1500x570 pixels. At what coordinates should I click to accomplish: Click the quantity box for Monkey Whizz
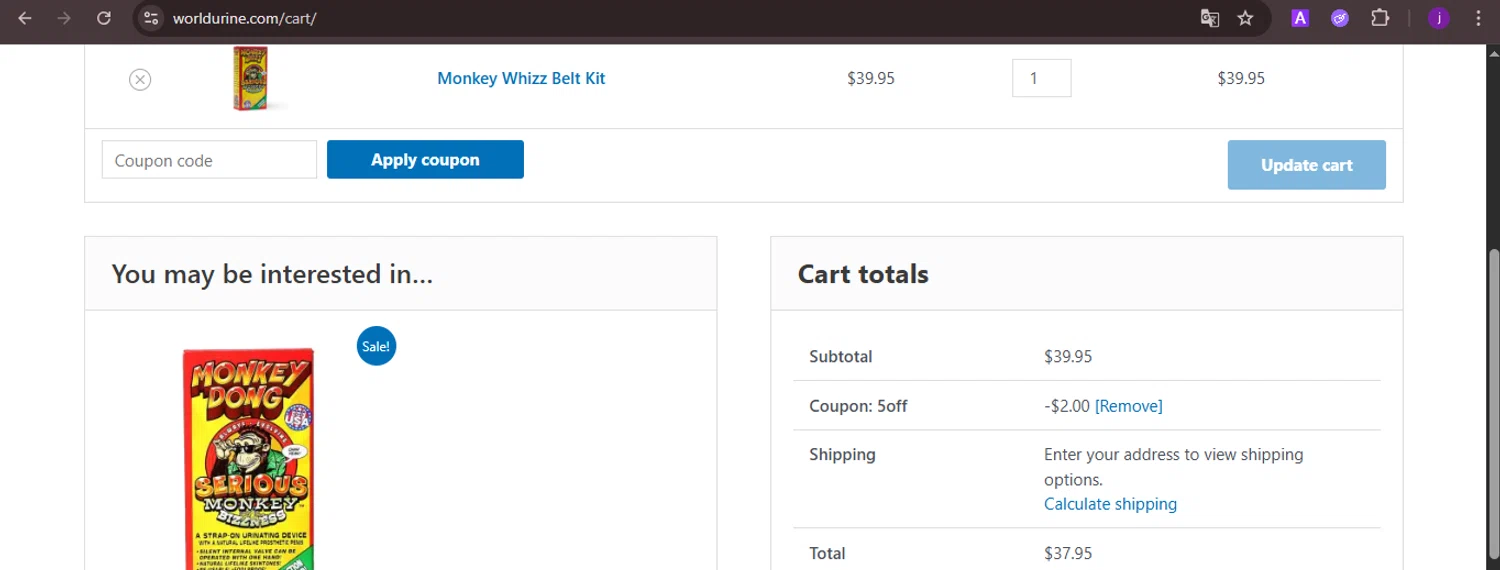coord(1041,78)
